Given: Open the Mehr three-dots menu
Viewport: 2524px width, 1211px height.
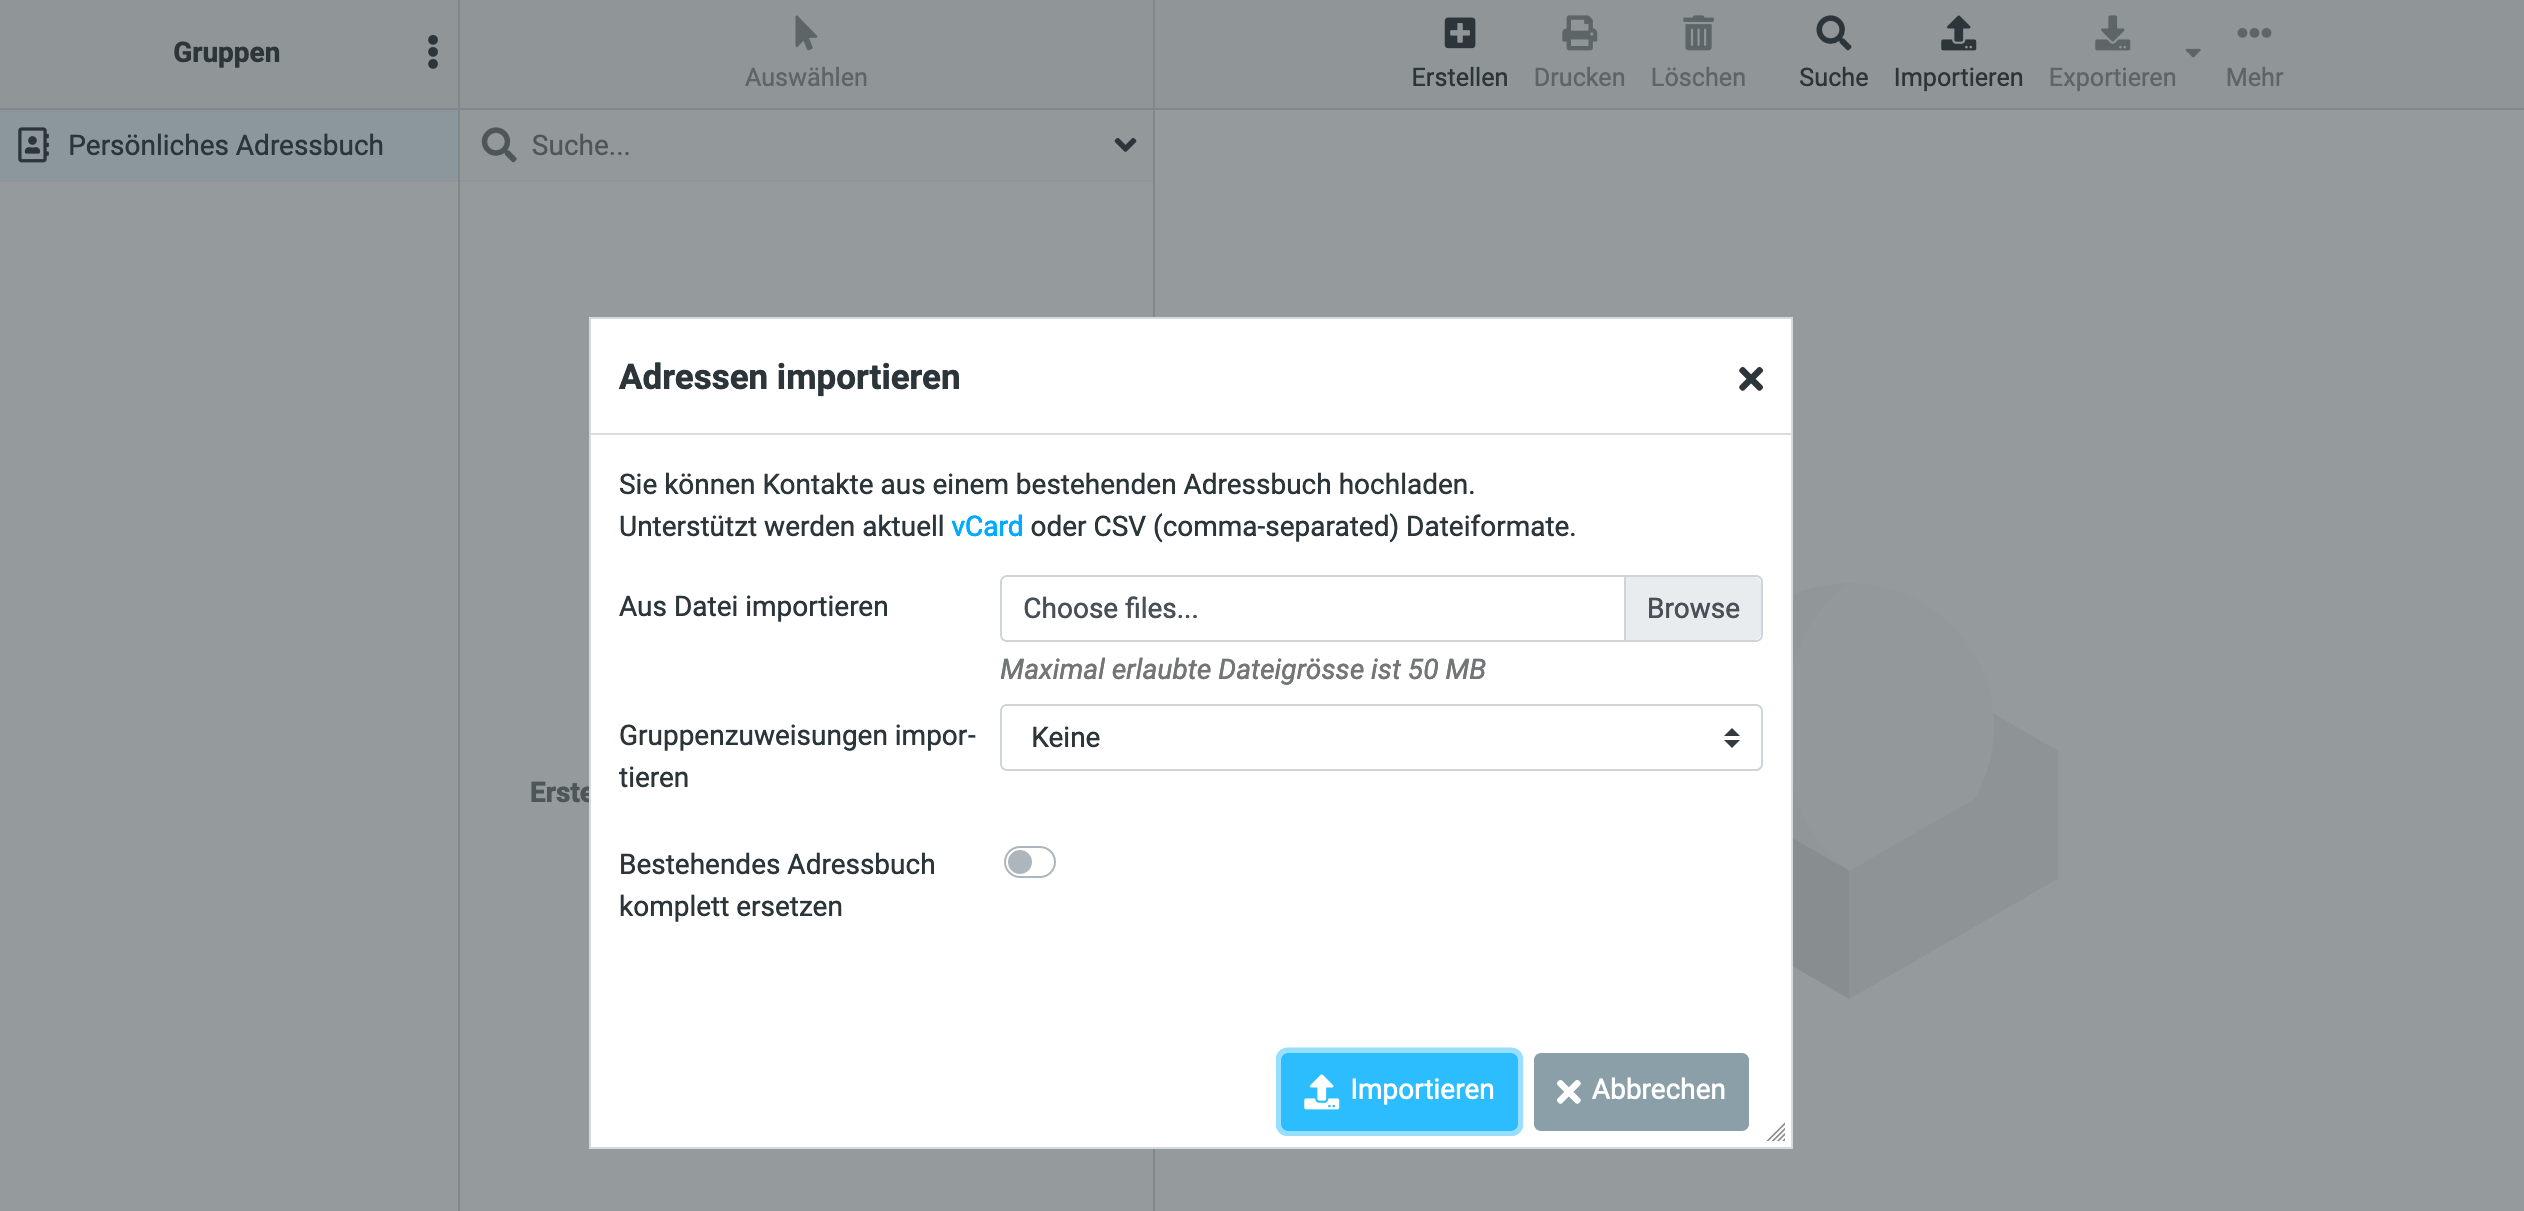Looking at the screenshot, I should click(2253, 35).
